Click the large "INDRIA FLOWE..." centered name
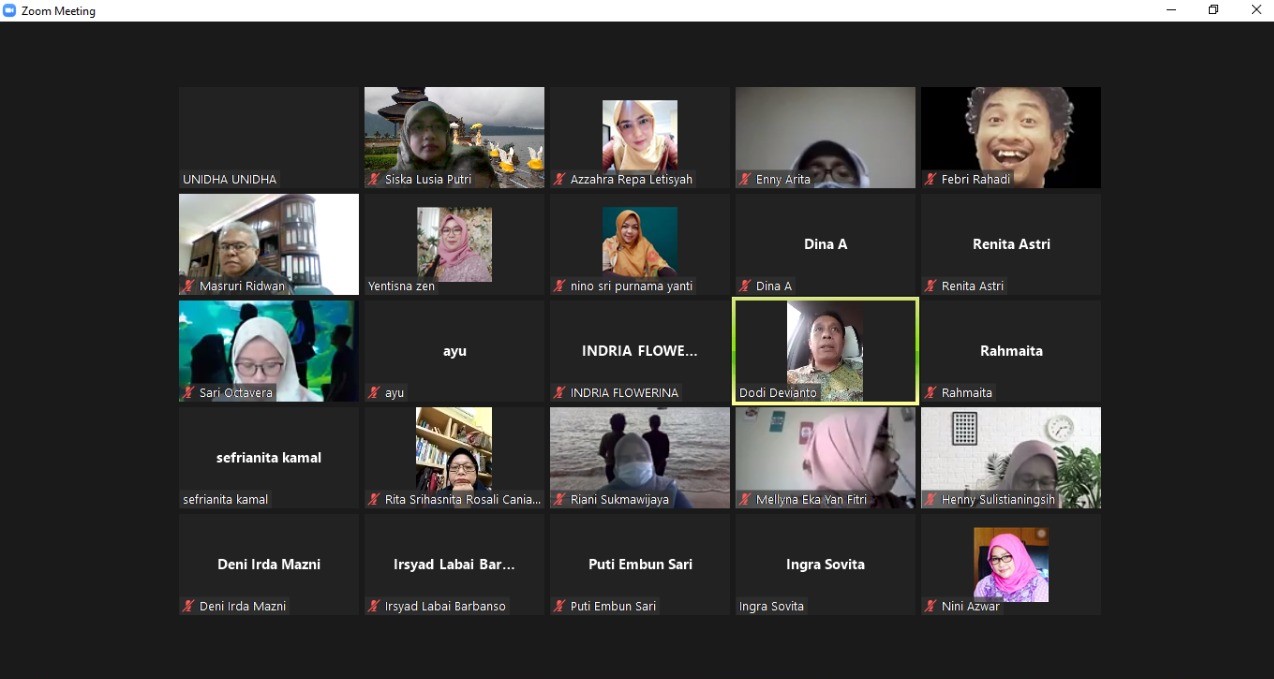 [x=640, y=351]
